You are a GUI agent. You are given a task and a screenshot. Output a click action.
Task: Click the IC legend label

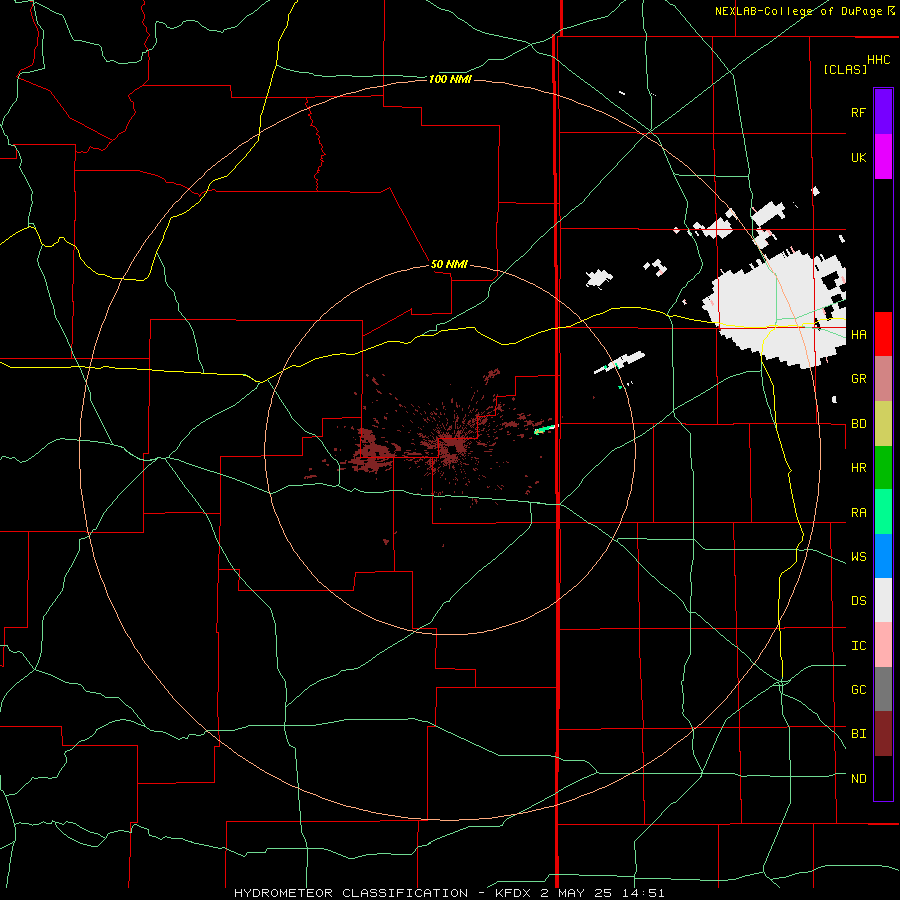click(x=858, y=646)
